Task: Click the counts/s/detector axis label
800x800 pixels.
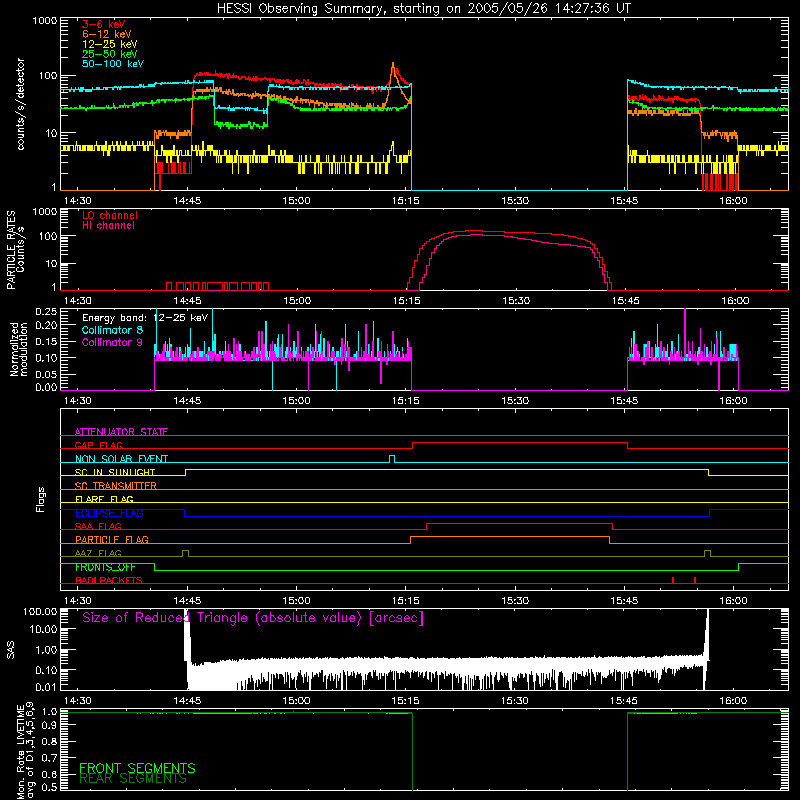Action: click(20, 104)
